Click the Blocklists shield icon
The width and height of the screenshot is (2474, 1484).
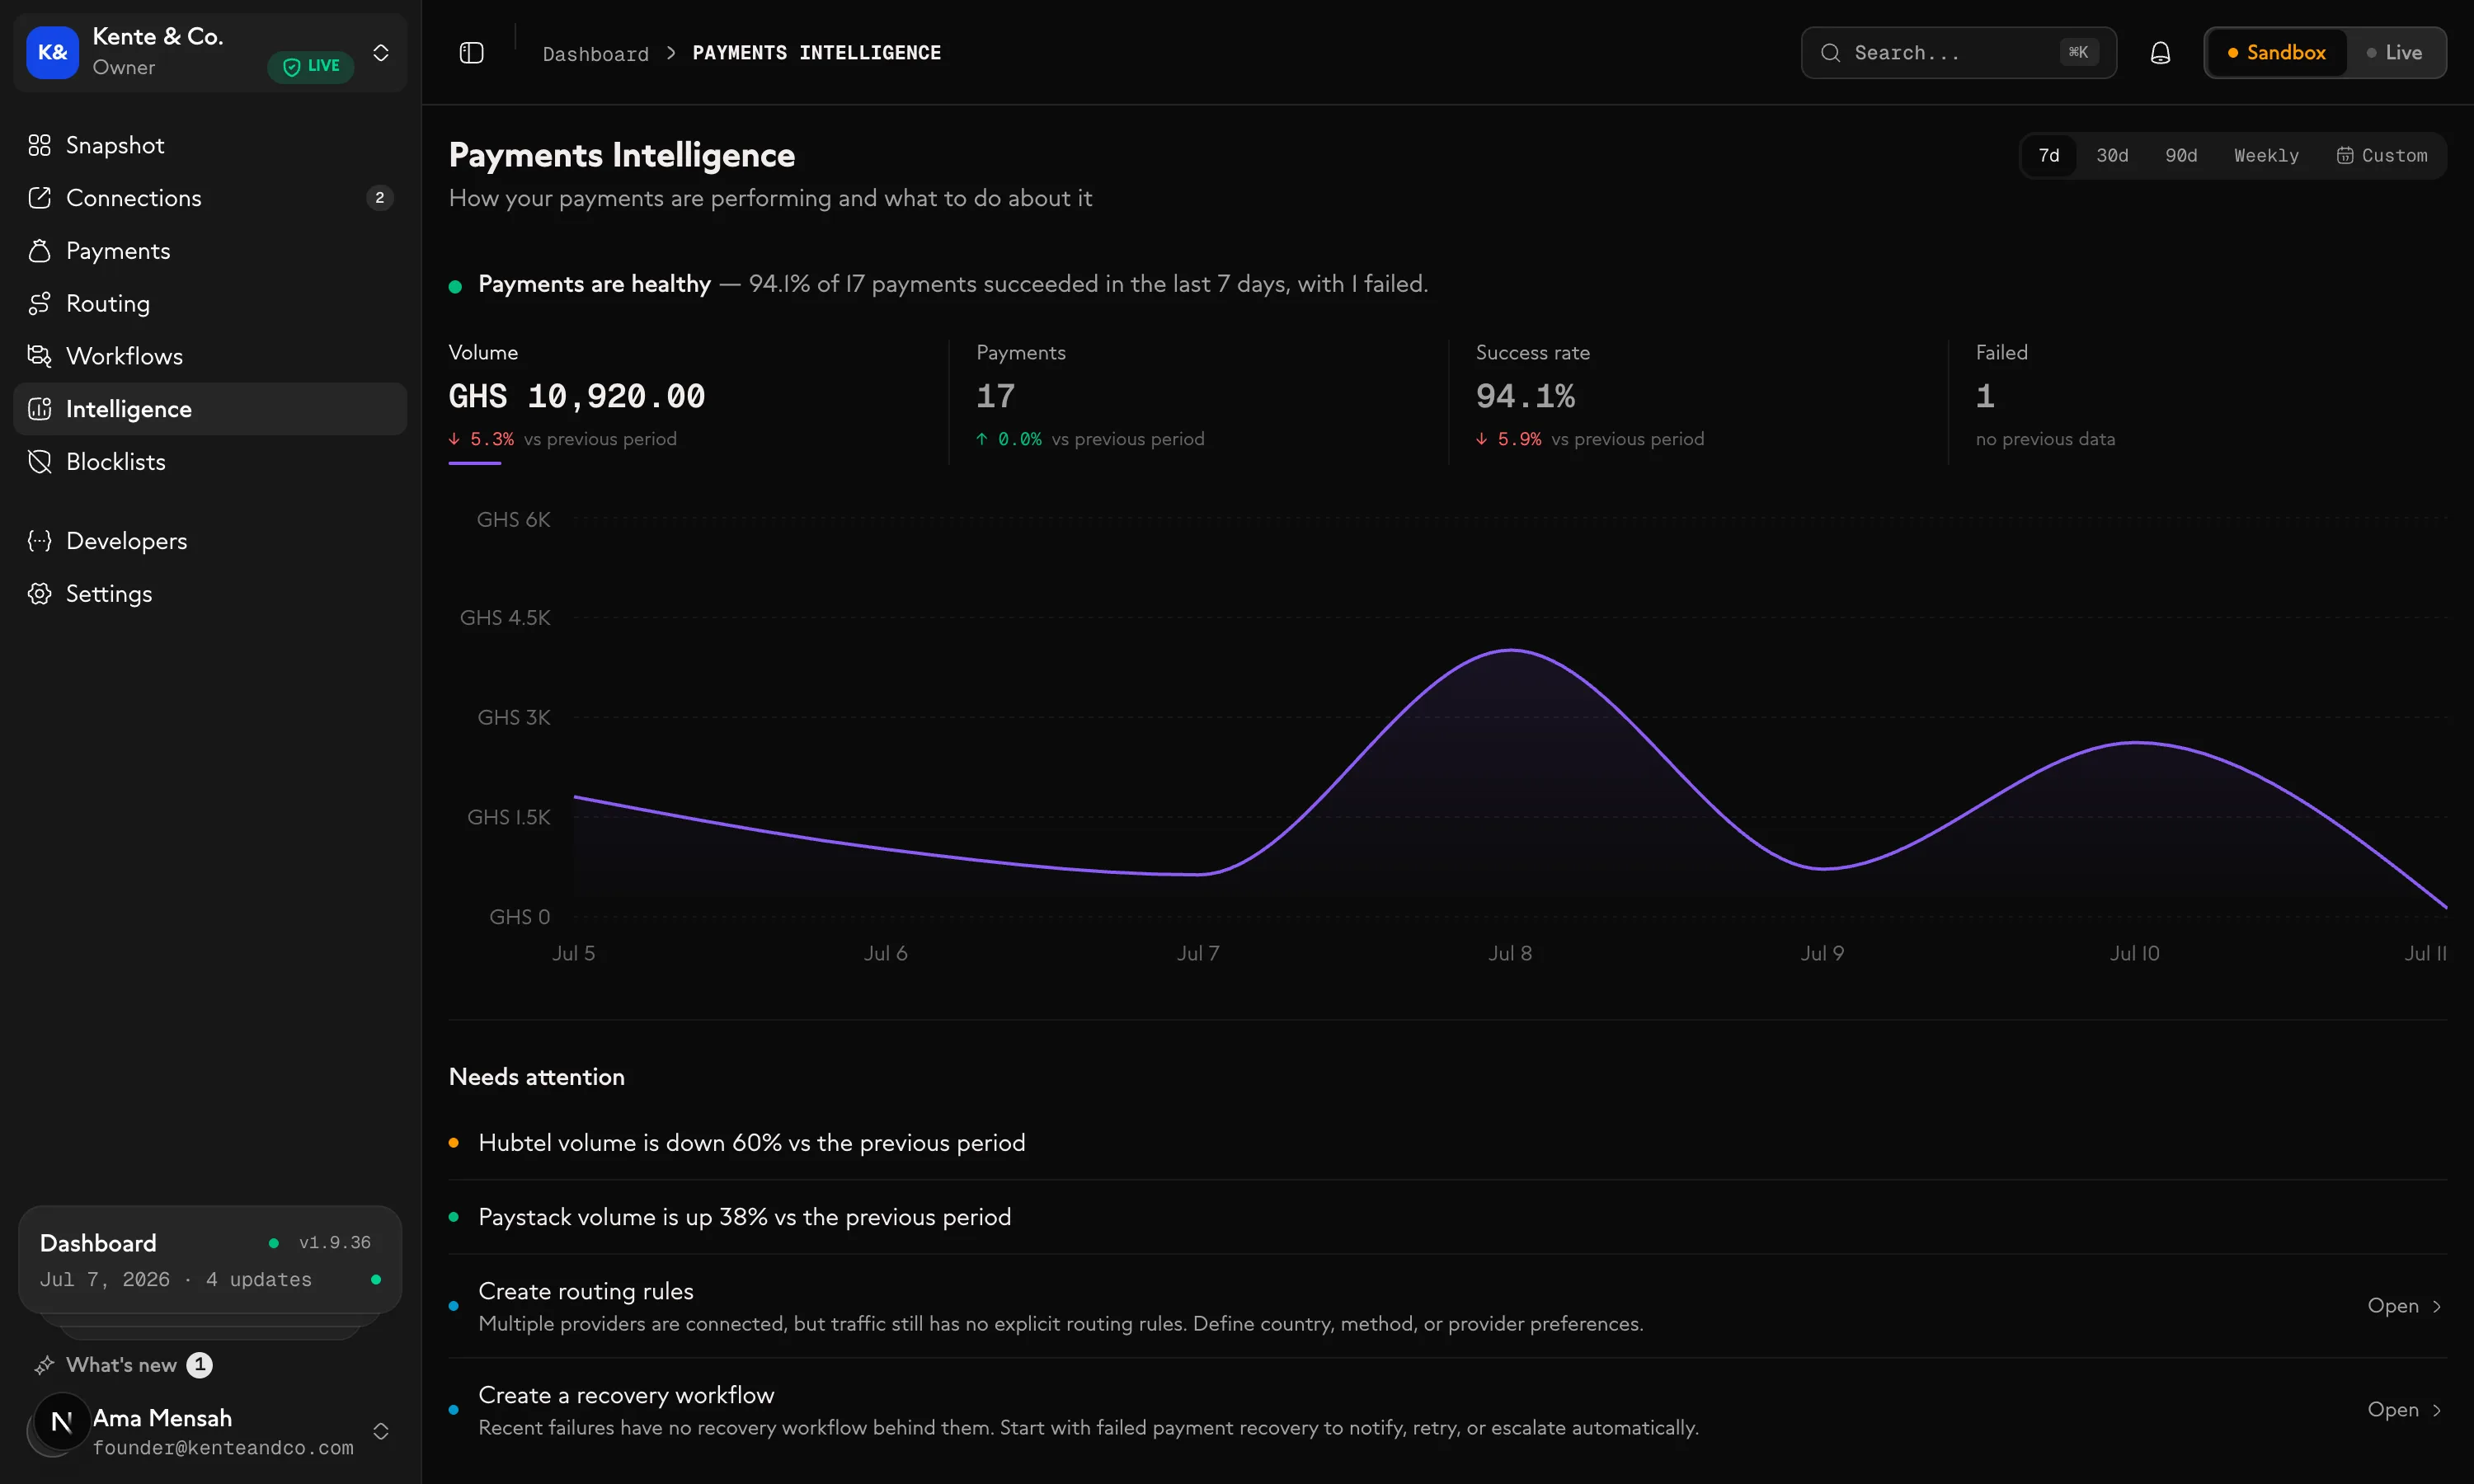coord(39,462)
